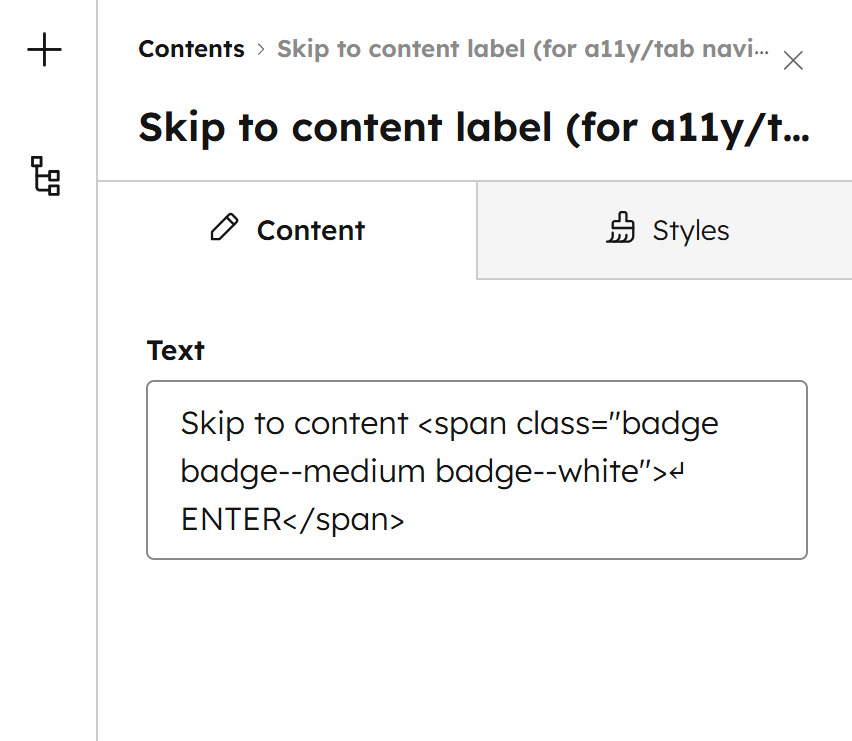Viewport: 852px width, 741px height.
Task: Close the editor panel with the X
Action: pyautogui.click(x=793, y=60)
